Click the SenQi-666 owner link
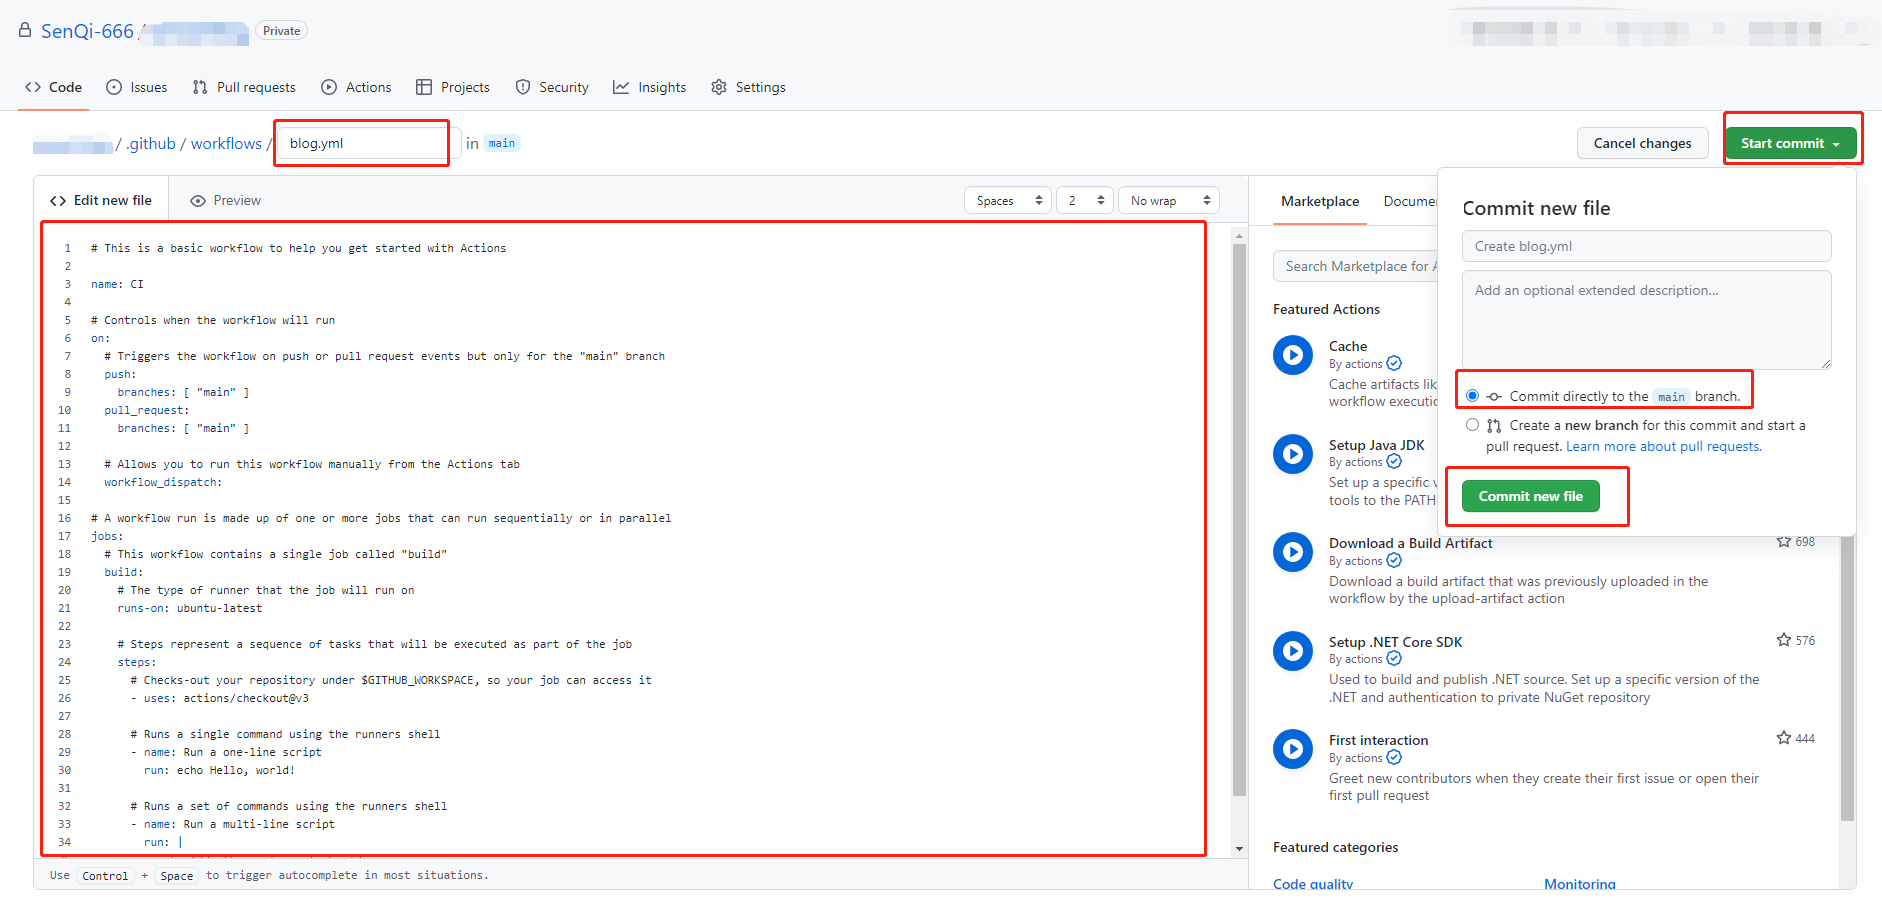The image size is (1882, 906). 87,31
